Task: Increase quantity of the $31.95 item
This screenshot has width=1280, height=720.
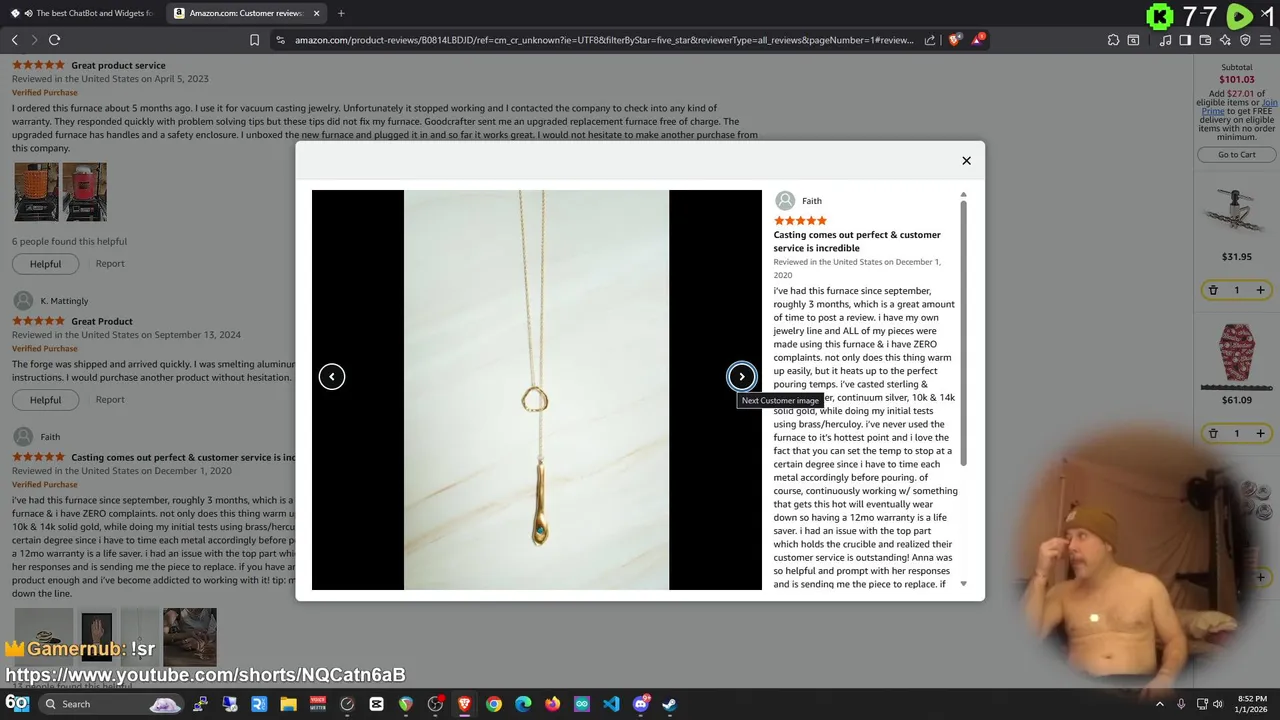Action: pyautogui.click(x=1260, y=290)
